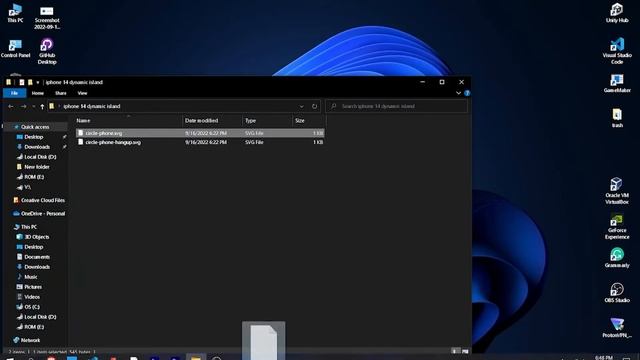This screenshot has height=360, width=640.
Task: Select Desktop under Quick access
Action: 33,137
